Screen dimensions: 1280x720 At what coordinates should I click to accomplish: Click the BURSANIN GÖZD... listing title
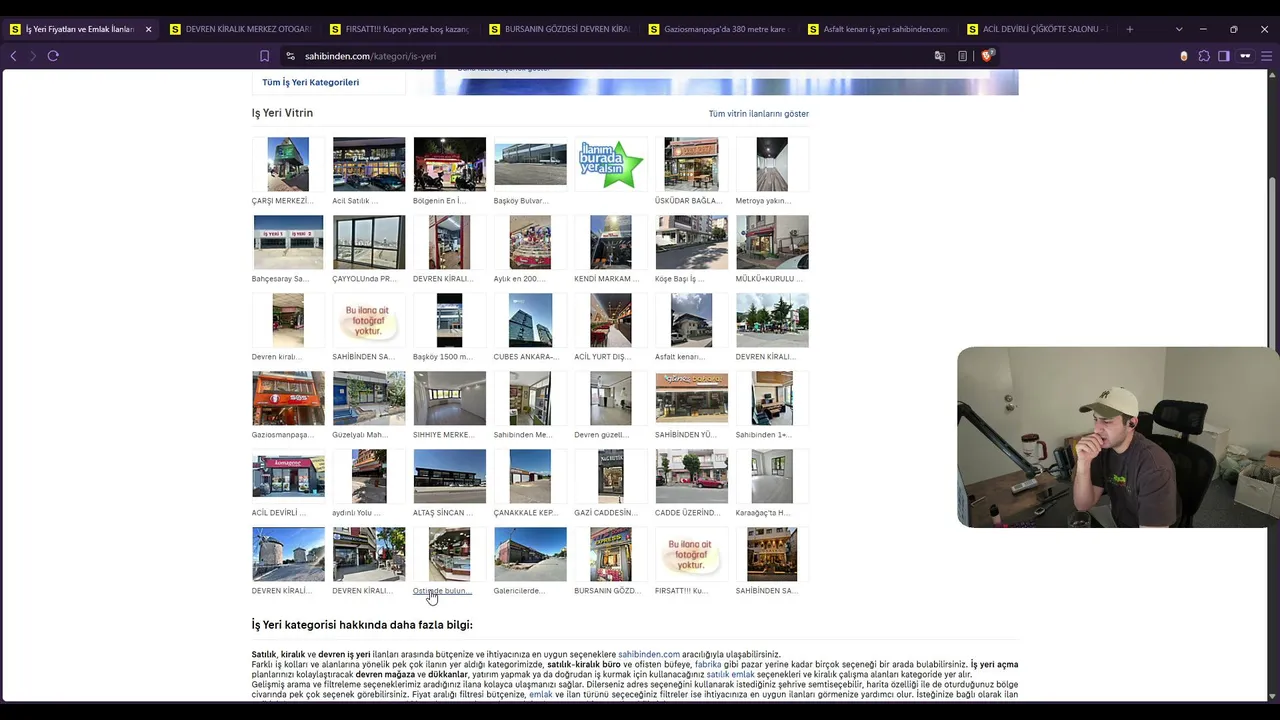coord(608,591)
